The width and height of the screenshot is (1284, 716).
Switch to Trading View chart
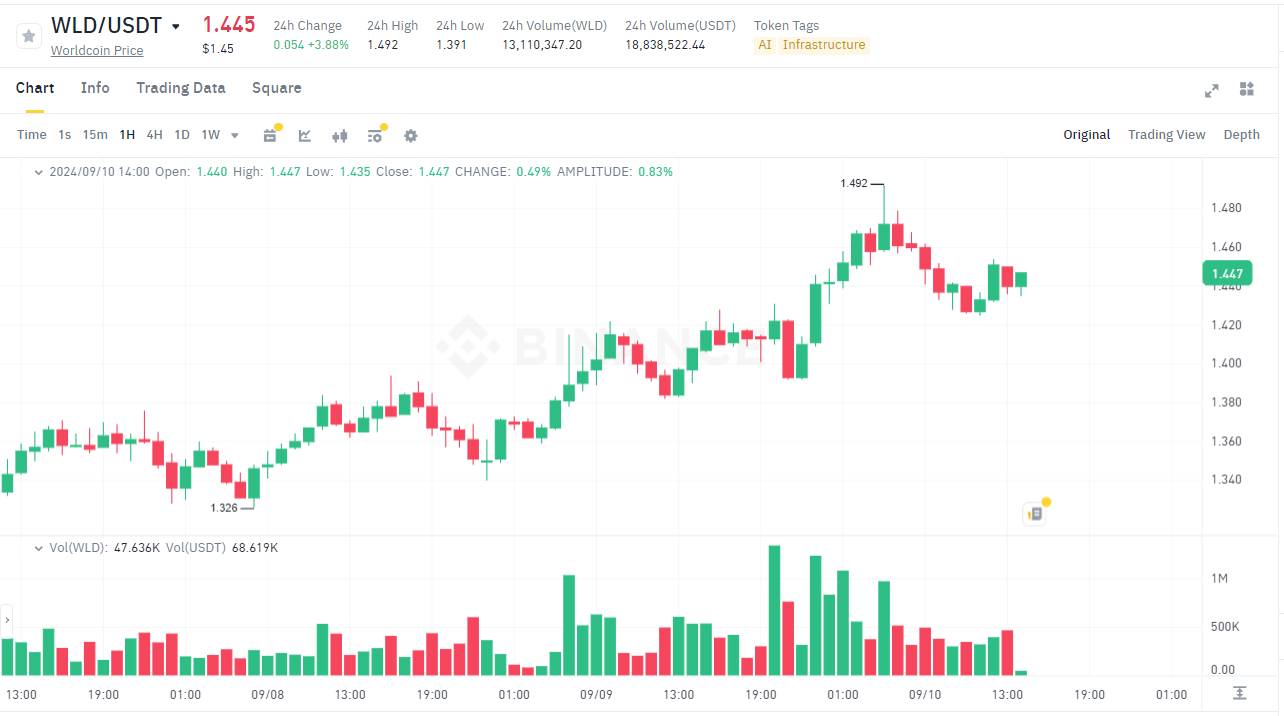pos(1167,135)
